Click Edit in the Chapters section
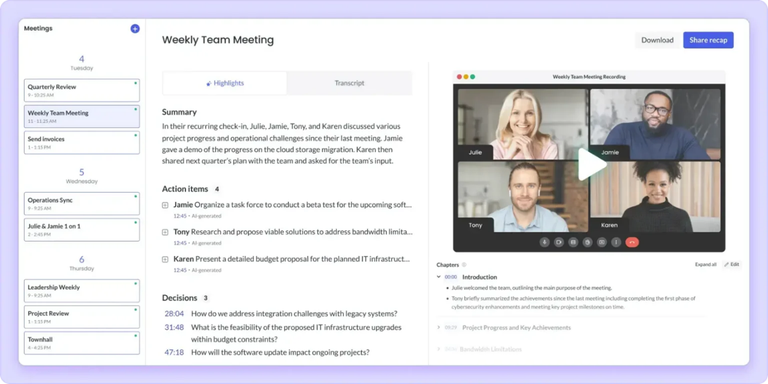The height and width of the screenshot is (384, 768). tap(732, 264)
